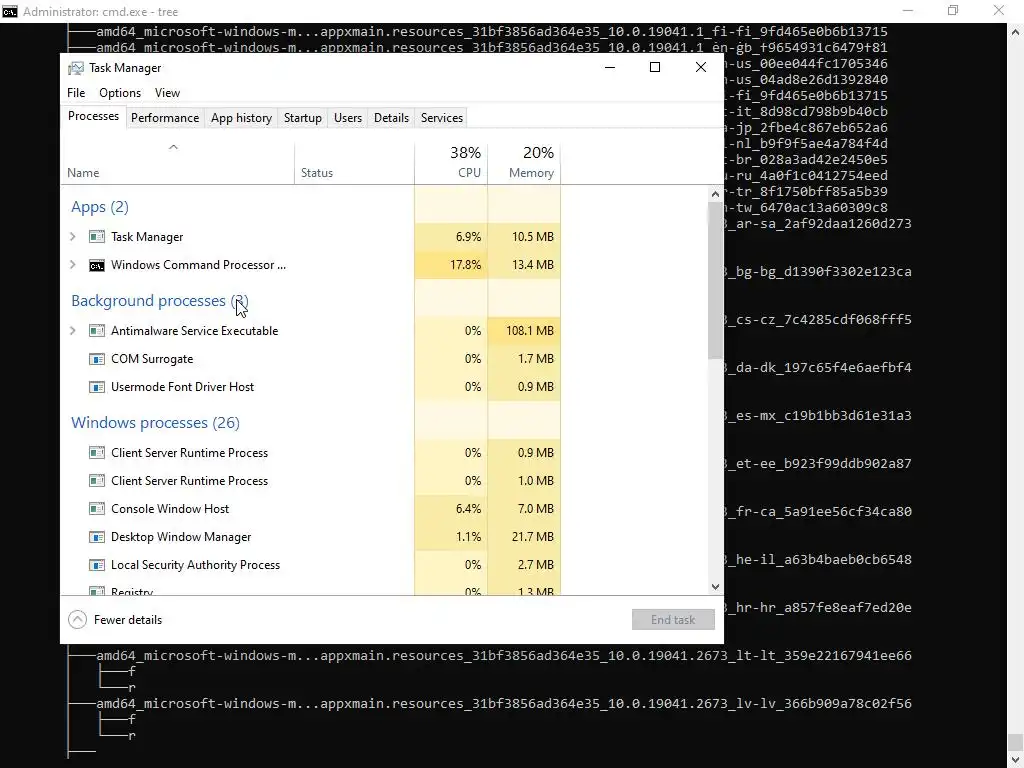1024x768 pixels.
Task: Click the Task Manager process row icon
Action: pos(97,236)
